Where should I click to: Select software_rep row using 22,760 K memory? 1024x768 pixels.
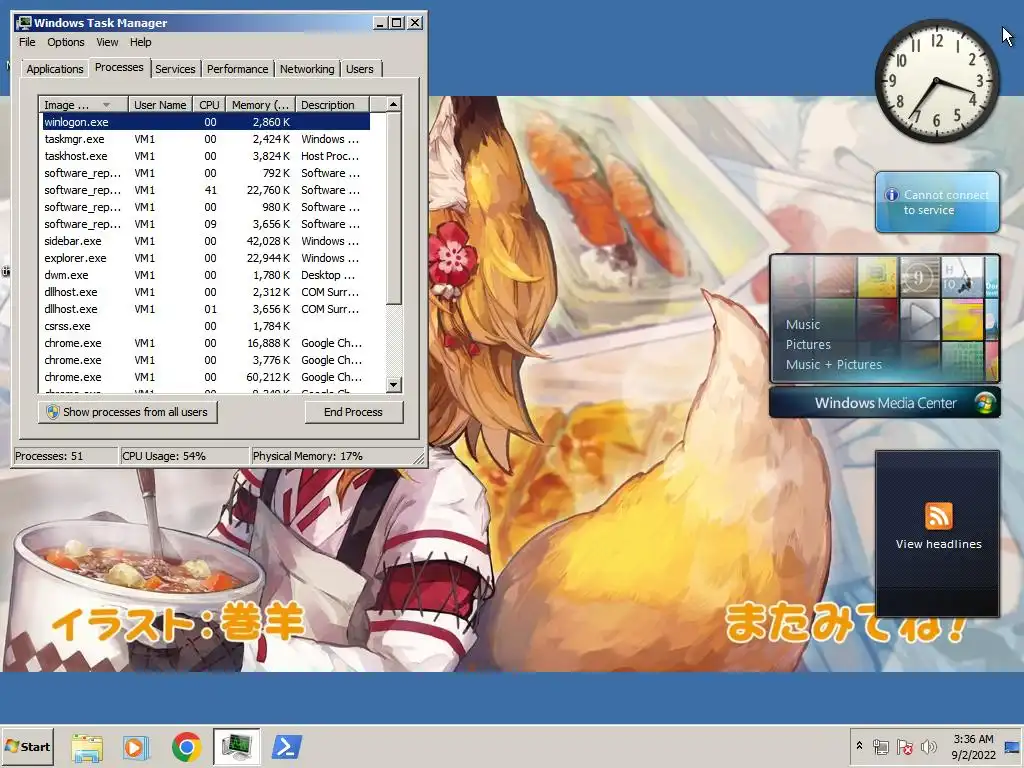pos(206,190)
